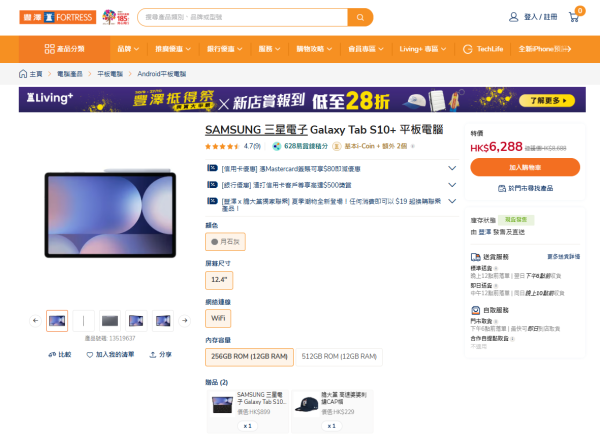The width and height of the screenshot is (600, 440).
Task: Open the CAP hat gift item
Action: [x=332, y=412]
